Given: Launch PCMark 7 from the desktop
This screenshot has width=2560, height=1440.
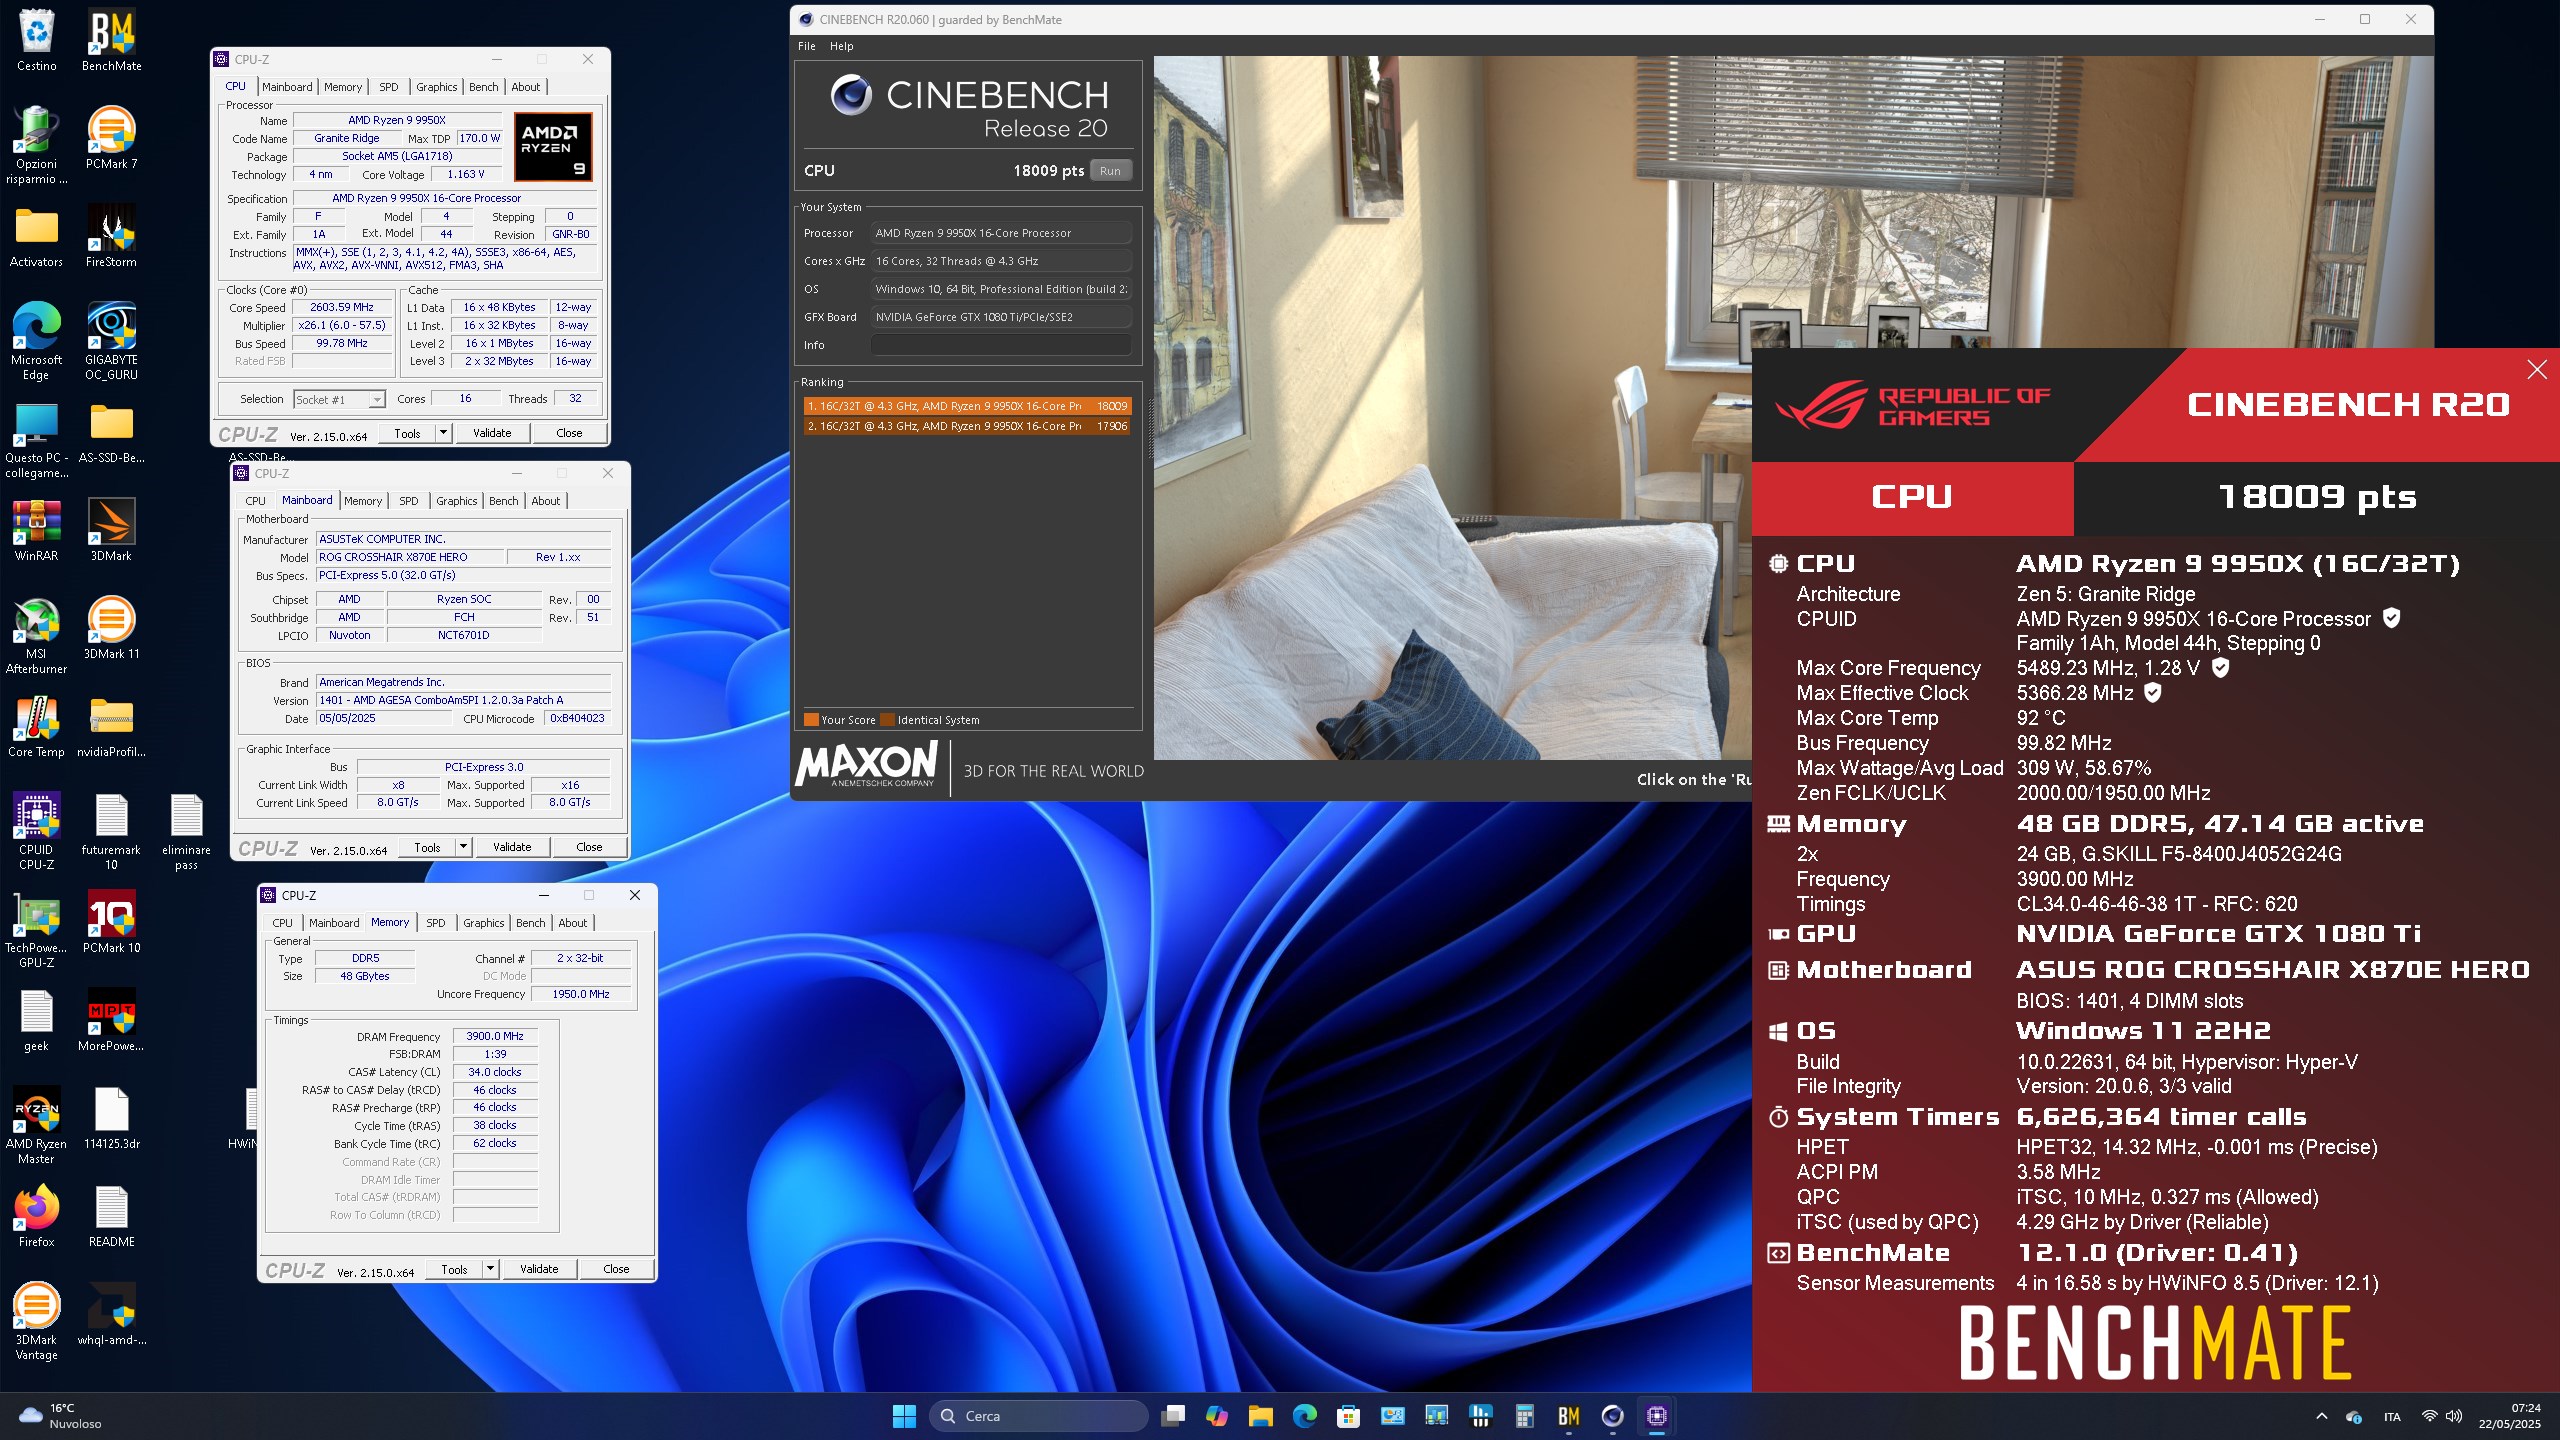Looking at the screenshot, I should (111, 138).
